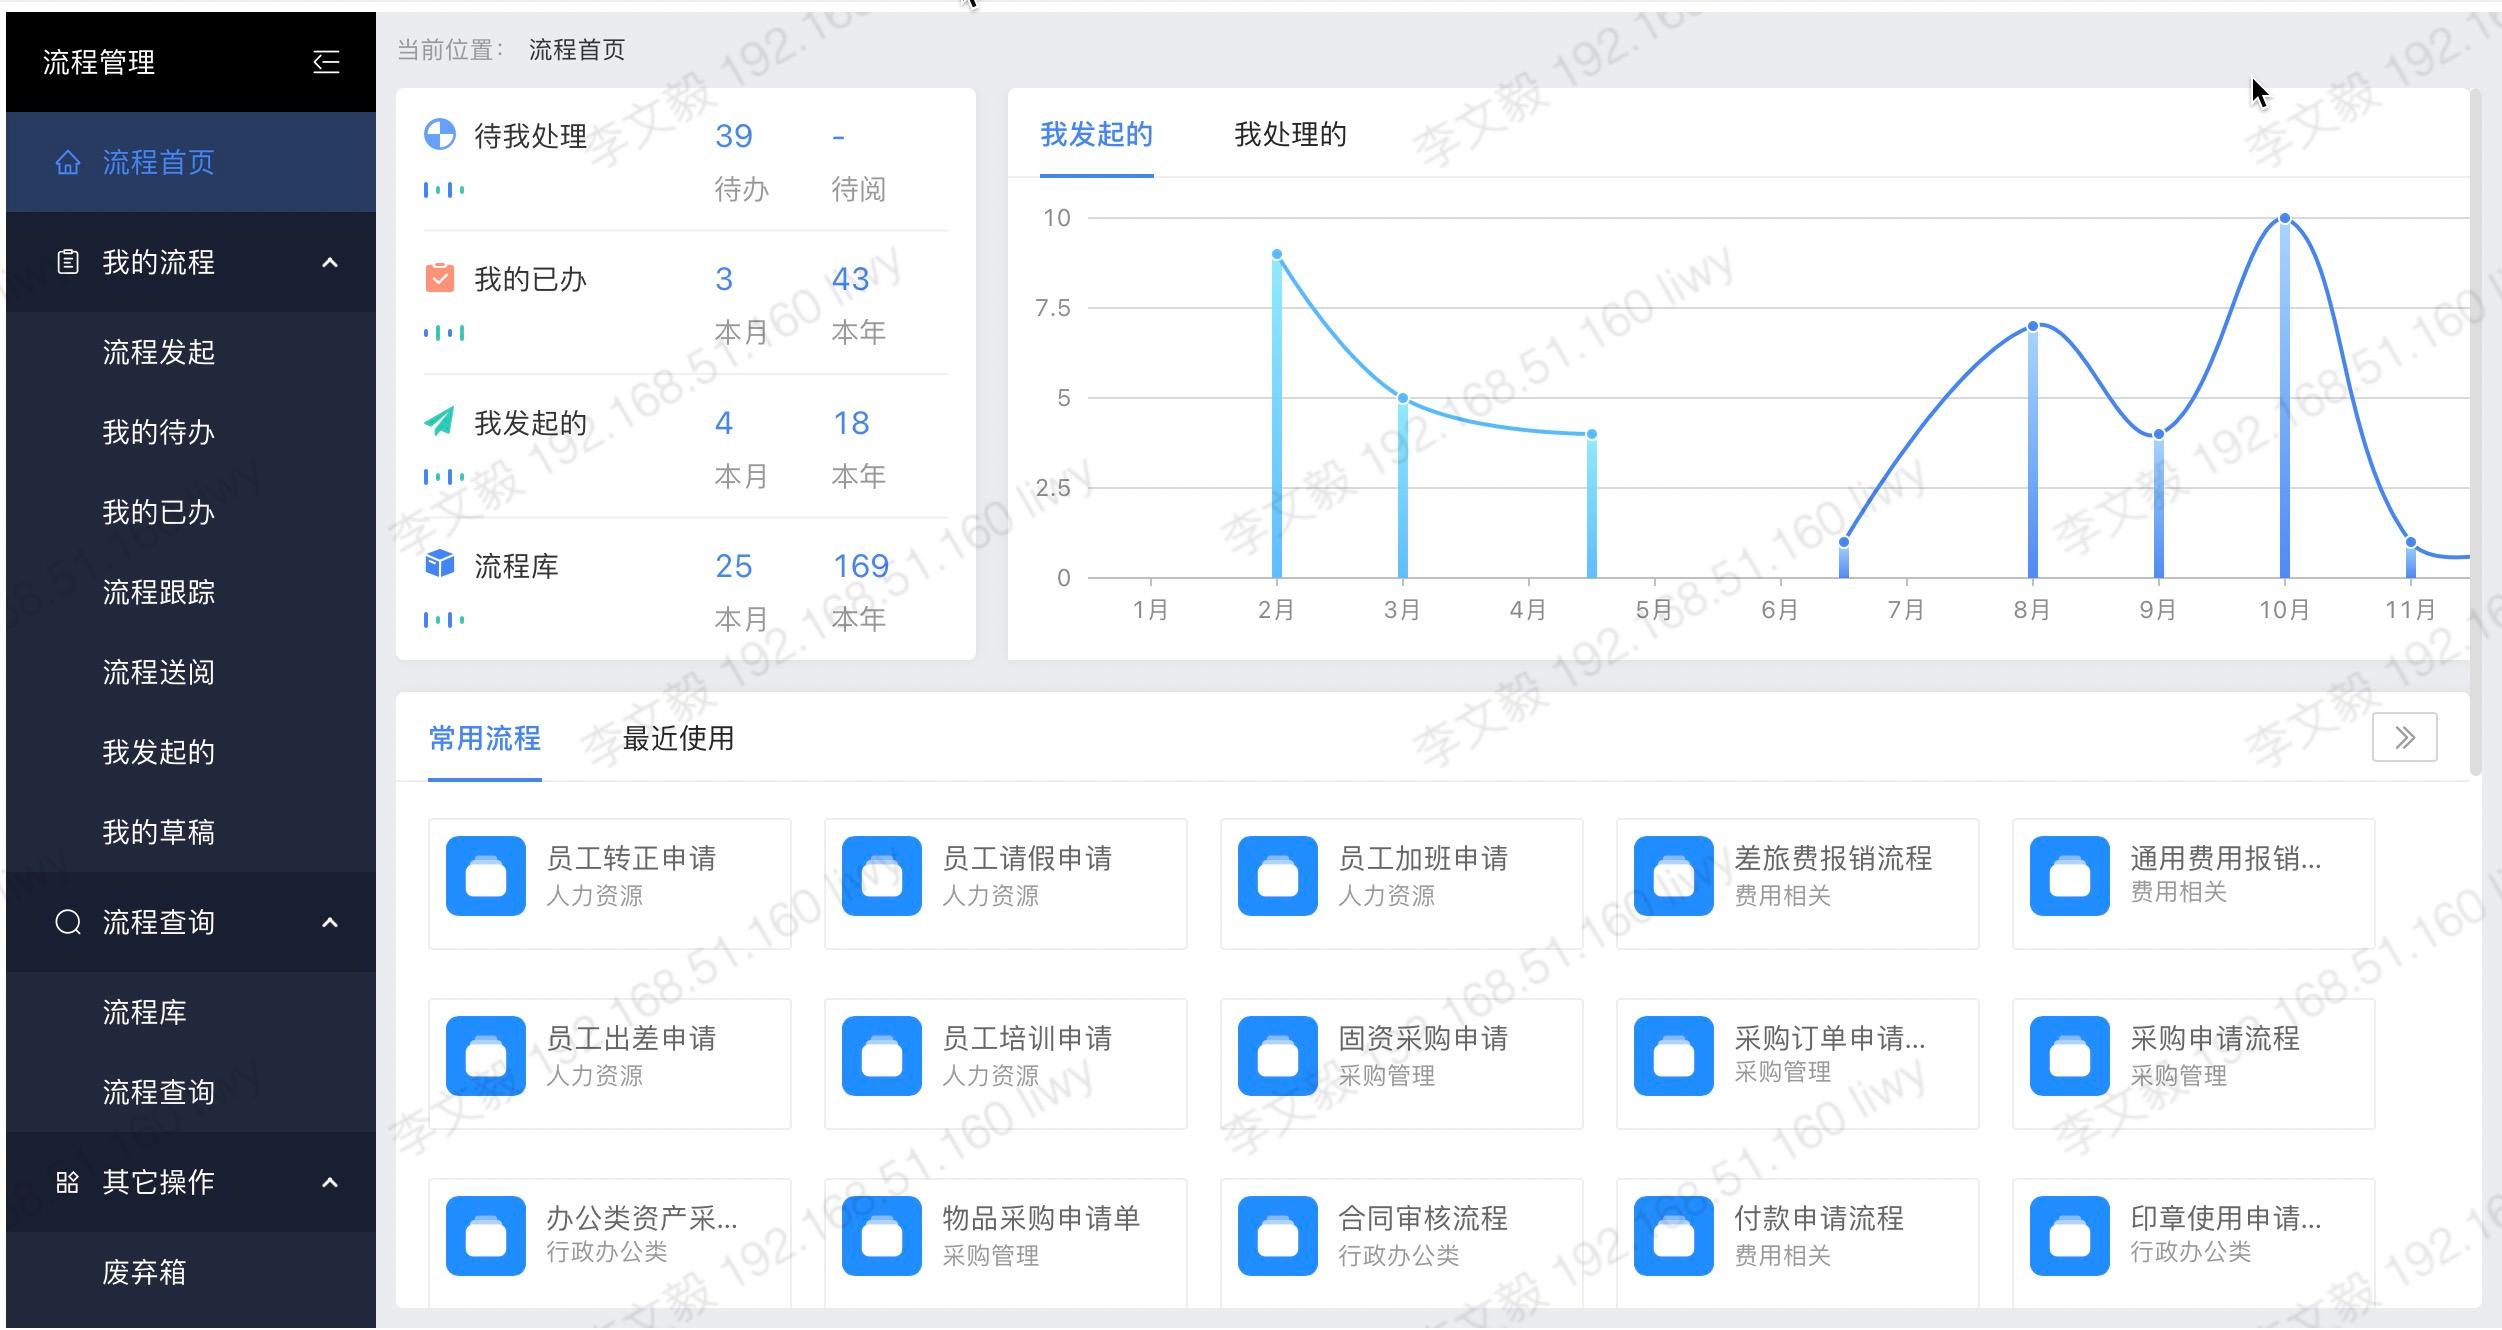Open 我的草稿 in the sidebar

click(191, 832)
